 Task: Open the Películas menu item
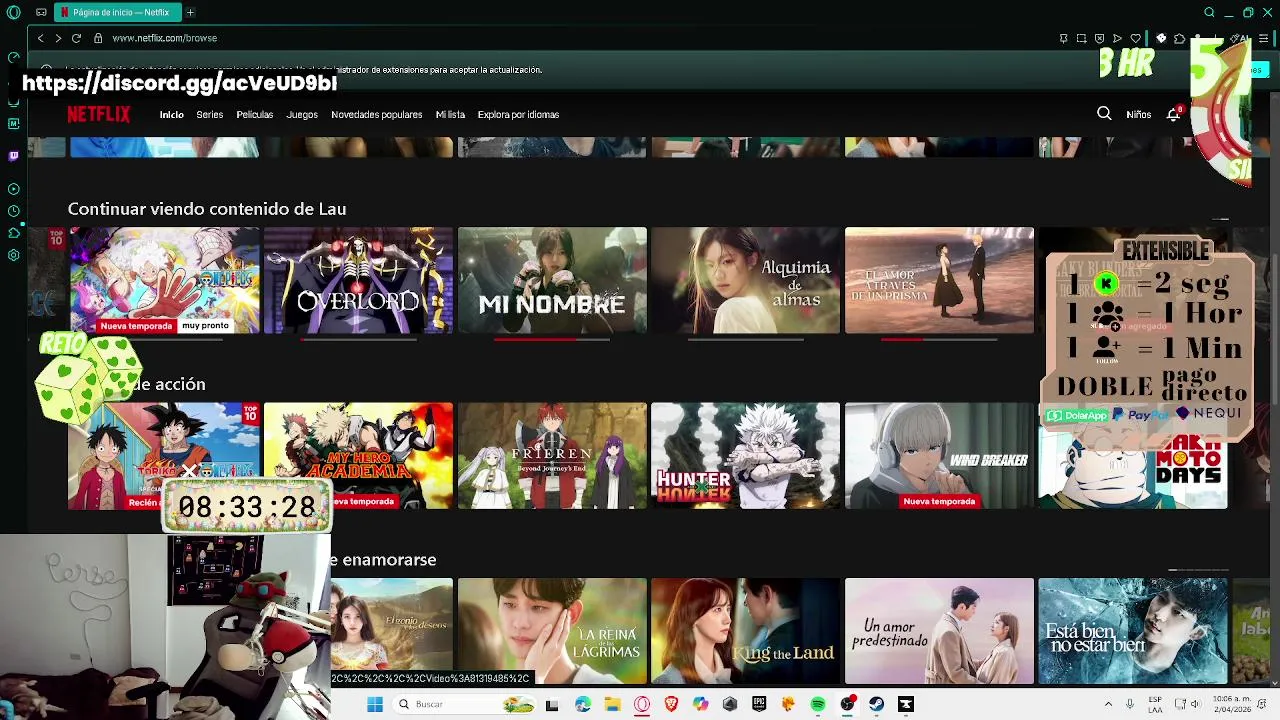(x=255, y=114)
